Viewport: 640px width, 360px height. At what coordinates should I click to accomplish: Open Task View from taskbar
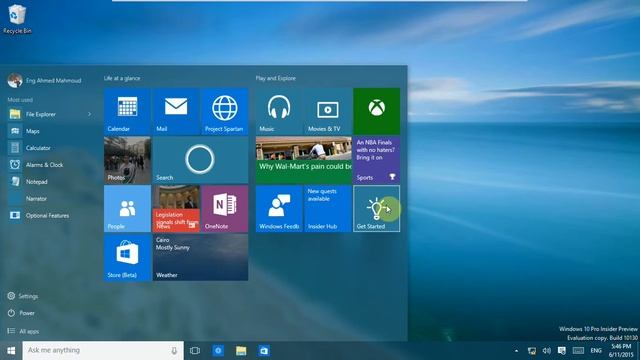tap(195, 351)
